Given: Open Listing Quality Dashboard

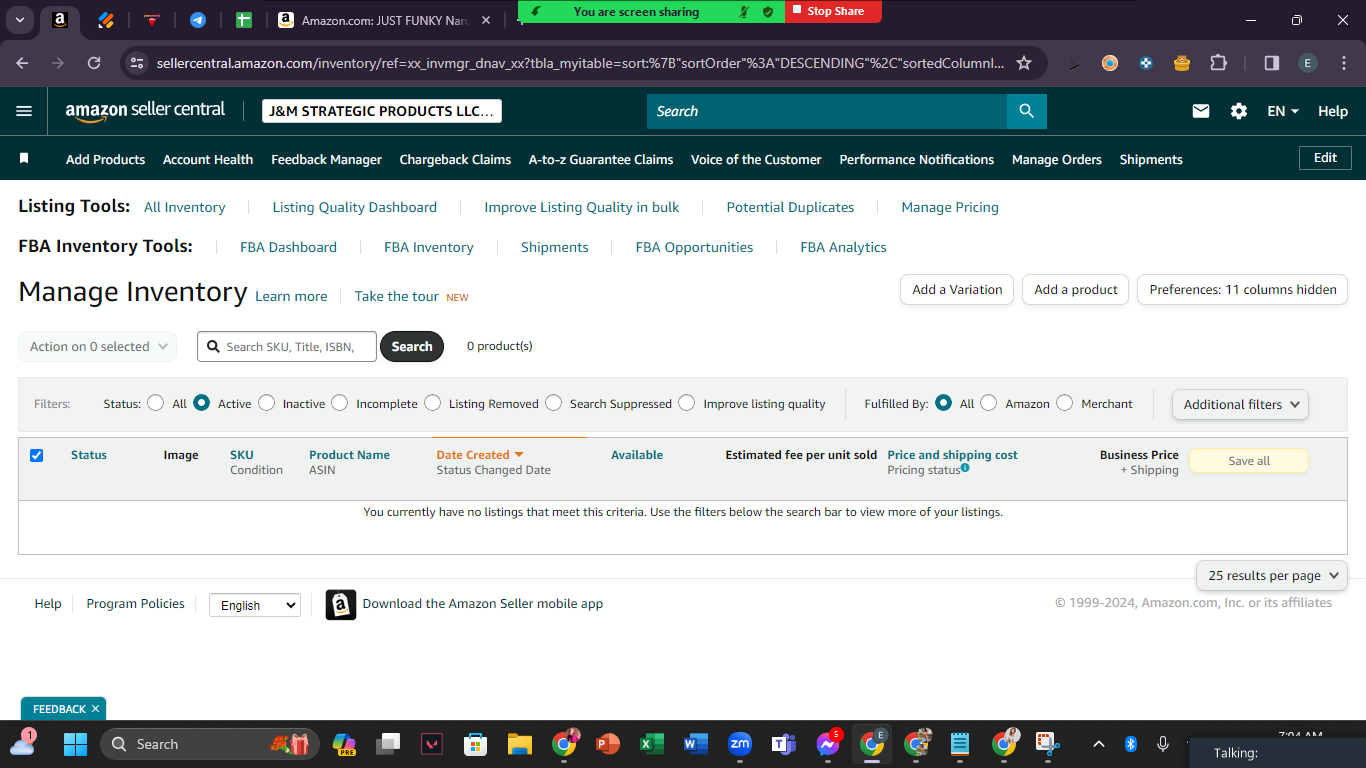Looking at the screenshot, I should point(355,207).
